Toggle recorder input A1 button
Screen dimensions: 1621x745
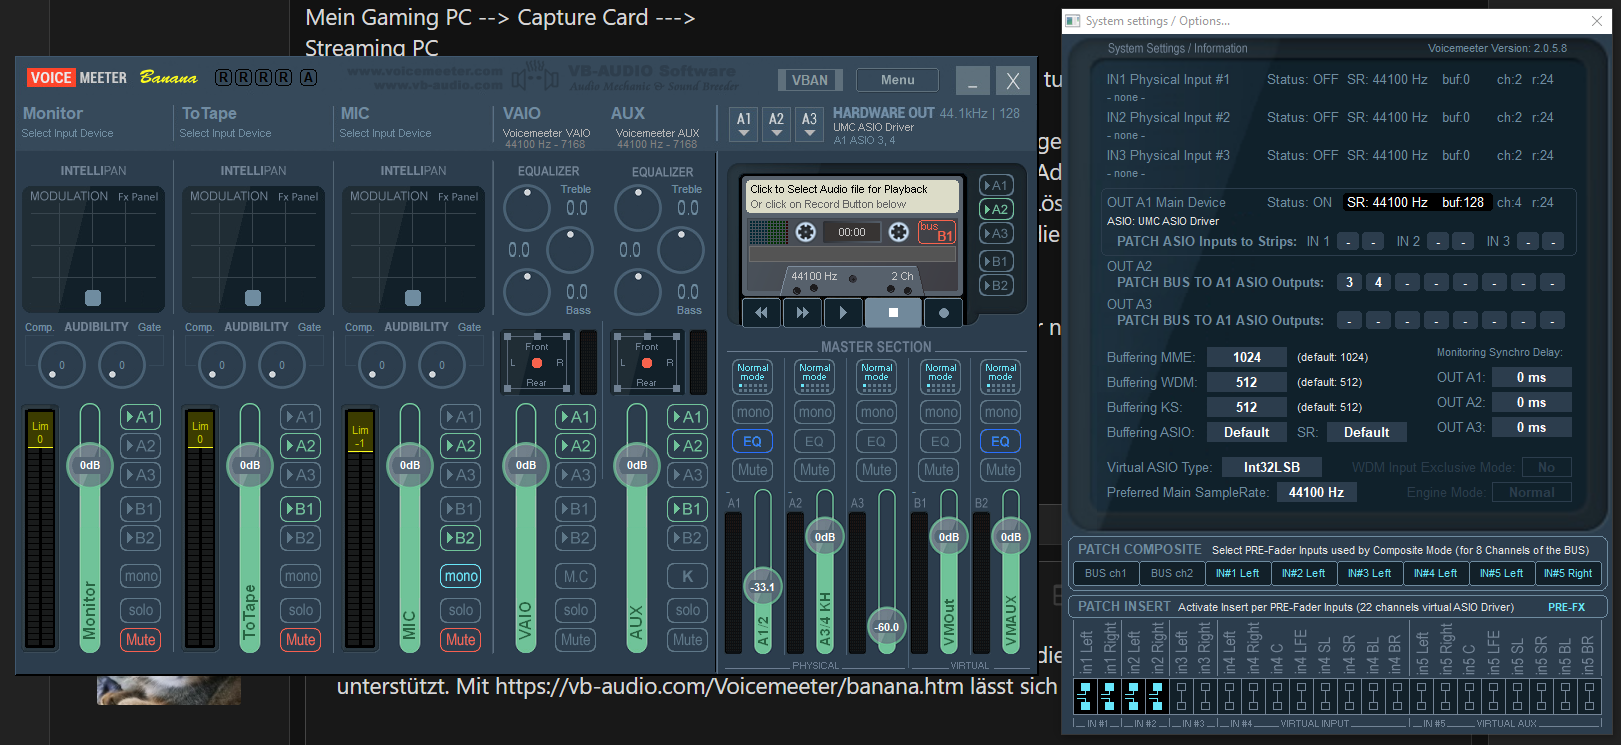coord(996,185)
